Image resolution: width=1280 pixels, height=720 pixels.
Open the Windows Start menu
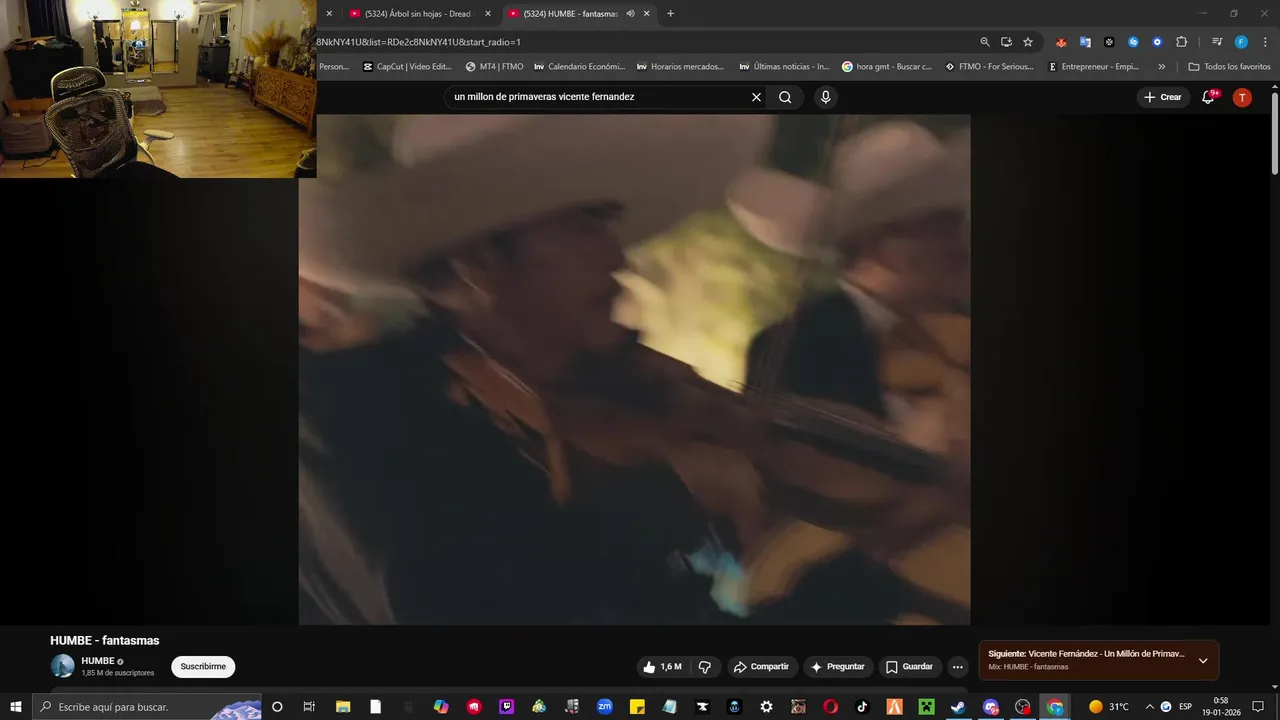(x=15, y=707)
